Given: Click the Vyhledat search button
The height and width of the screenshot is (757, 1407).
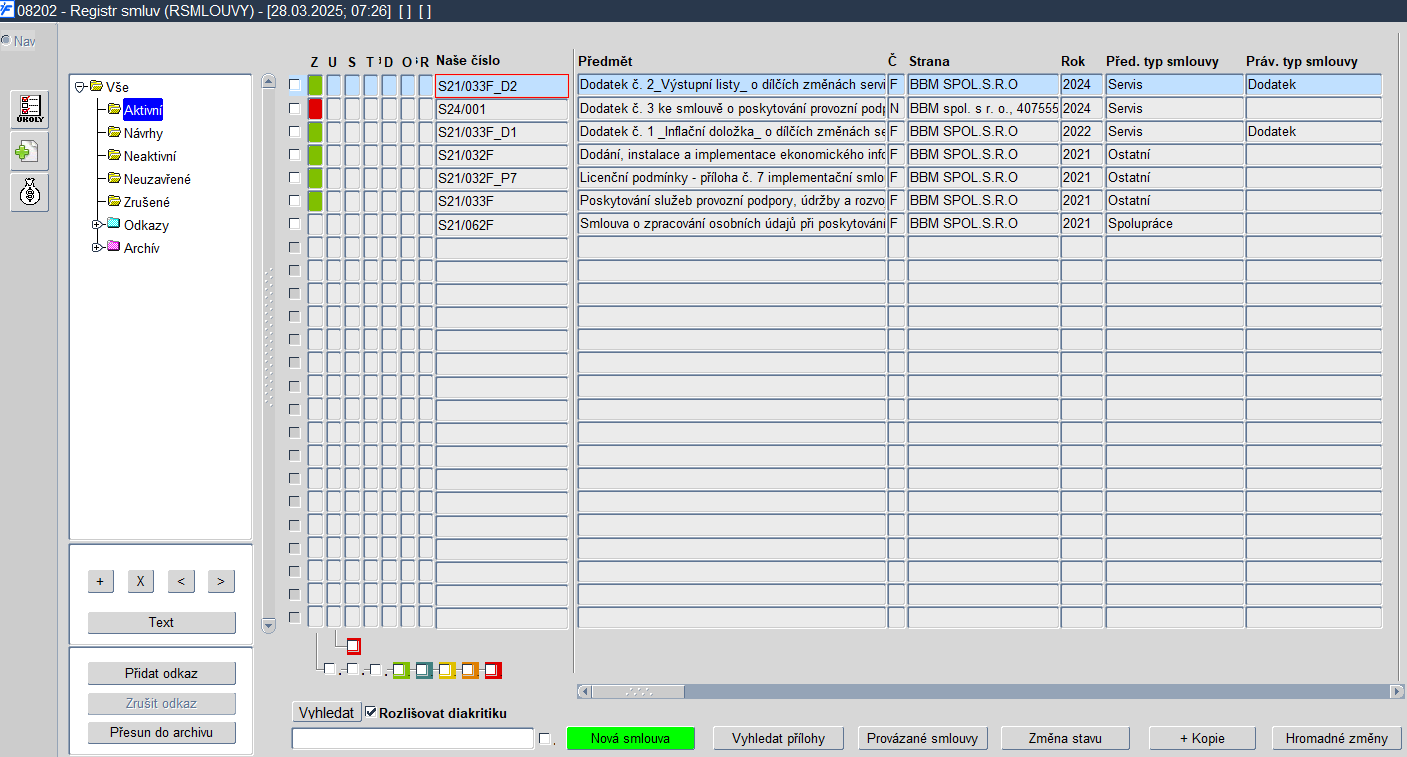Looking at the screenshot, I should click(327, 712).
